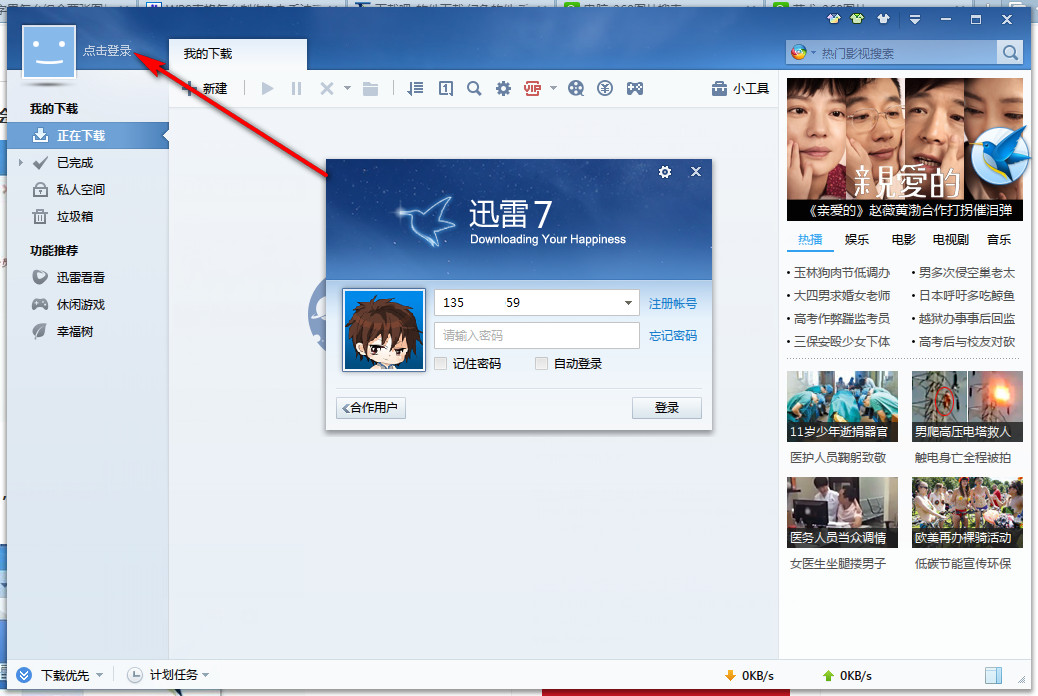Image resolution: width=1038 pixels, height=696 pixels.
Task: Click the 合作用户 button
Action: 371,408
